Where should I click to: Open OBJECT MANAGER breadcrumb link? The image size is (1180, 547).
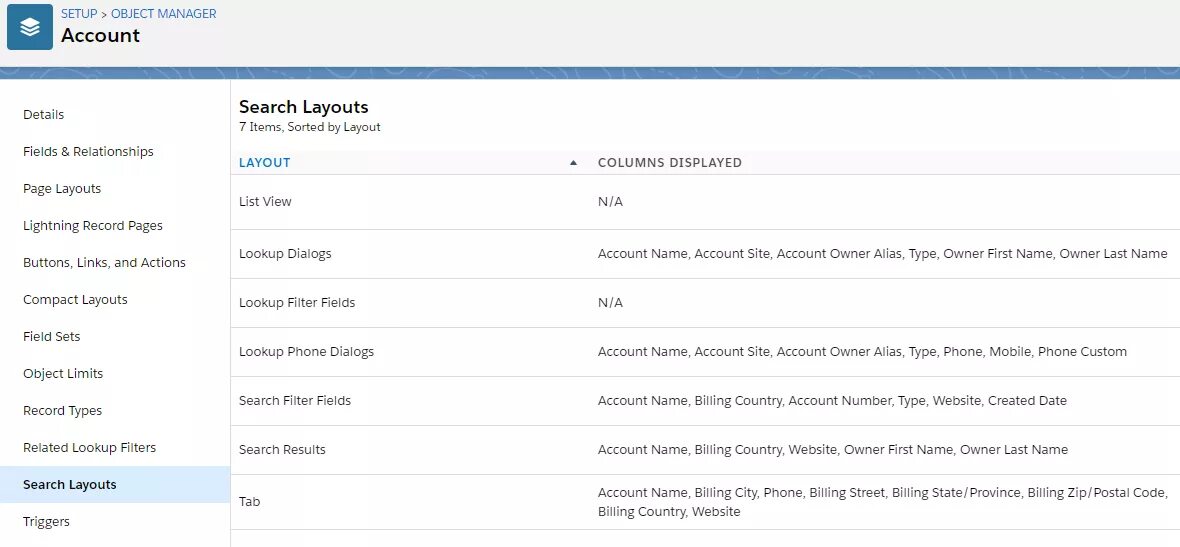163,14
